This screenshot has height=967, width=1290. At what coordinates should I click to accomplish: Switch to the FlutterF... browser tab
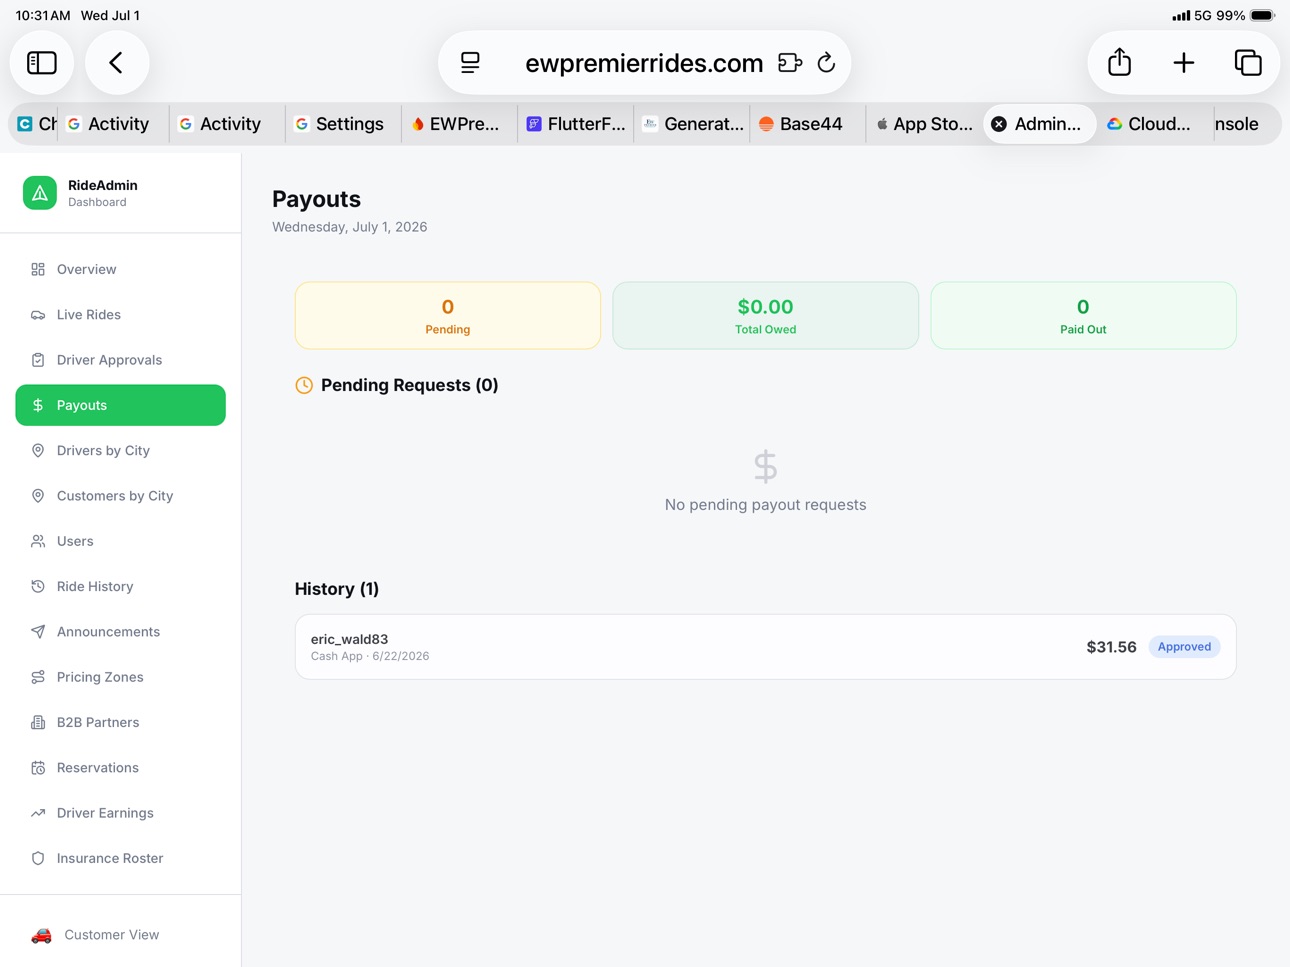click(576, 124)
